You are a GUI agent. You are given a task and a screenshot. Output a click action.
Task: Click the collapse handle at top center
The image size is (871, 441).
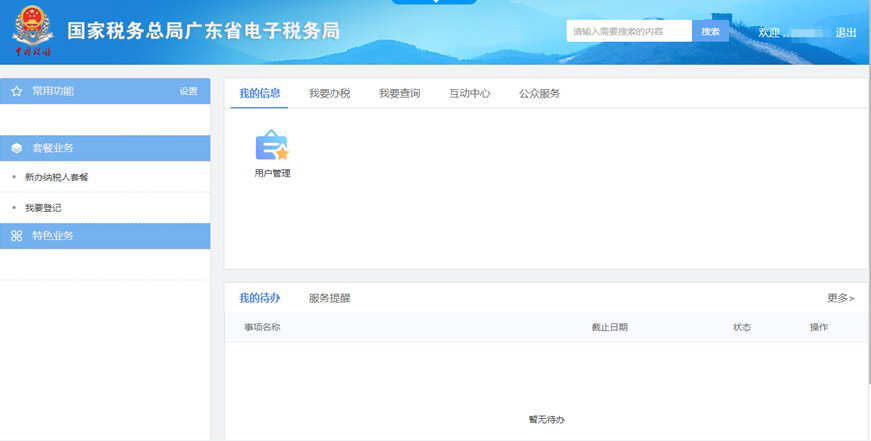pos(434,2)
